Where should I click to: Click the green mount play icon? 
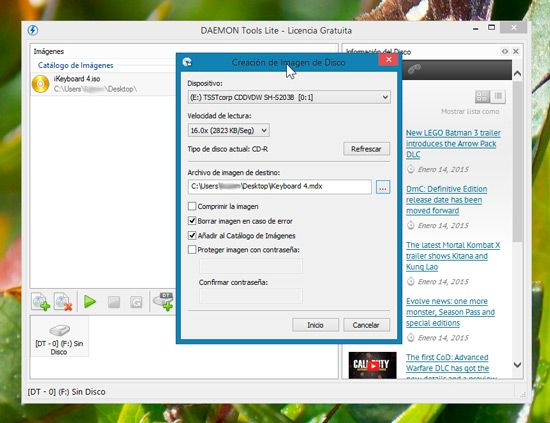90,302
